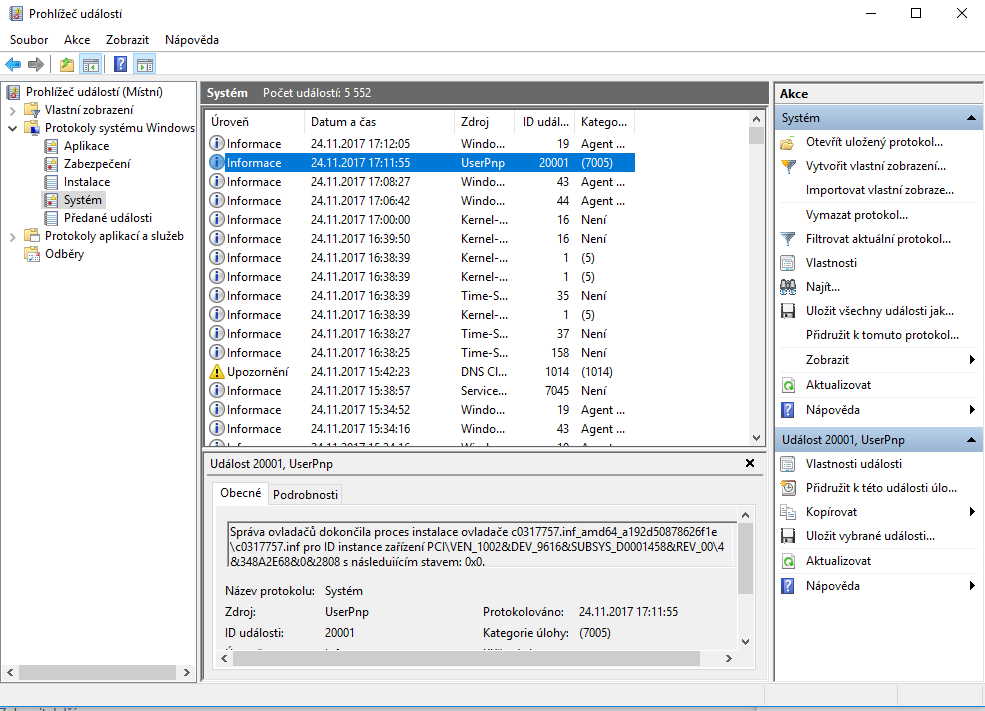Click the up-one-level folder toolbar icon
This screenshot has width=985, height=711.
tap(66, 65)
